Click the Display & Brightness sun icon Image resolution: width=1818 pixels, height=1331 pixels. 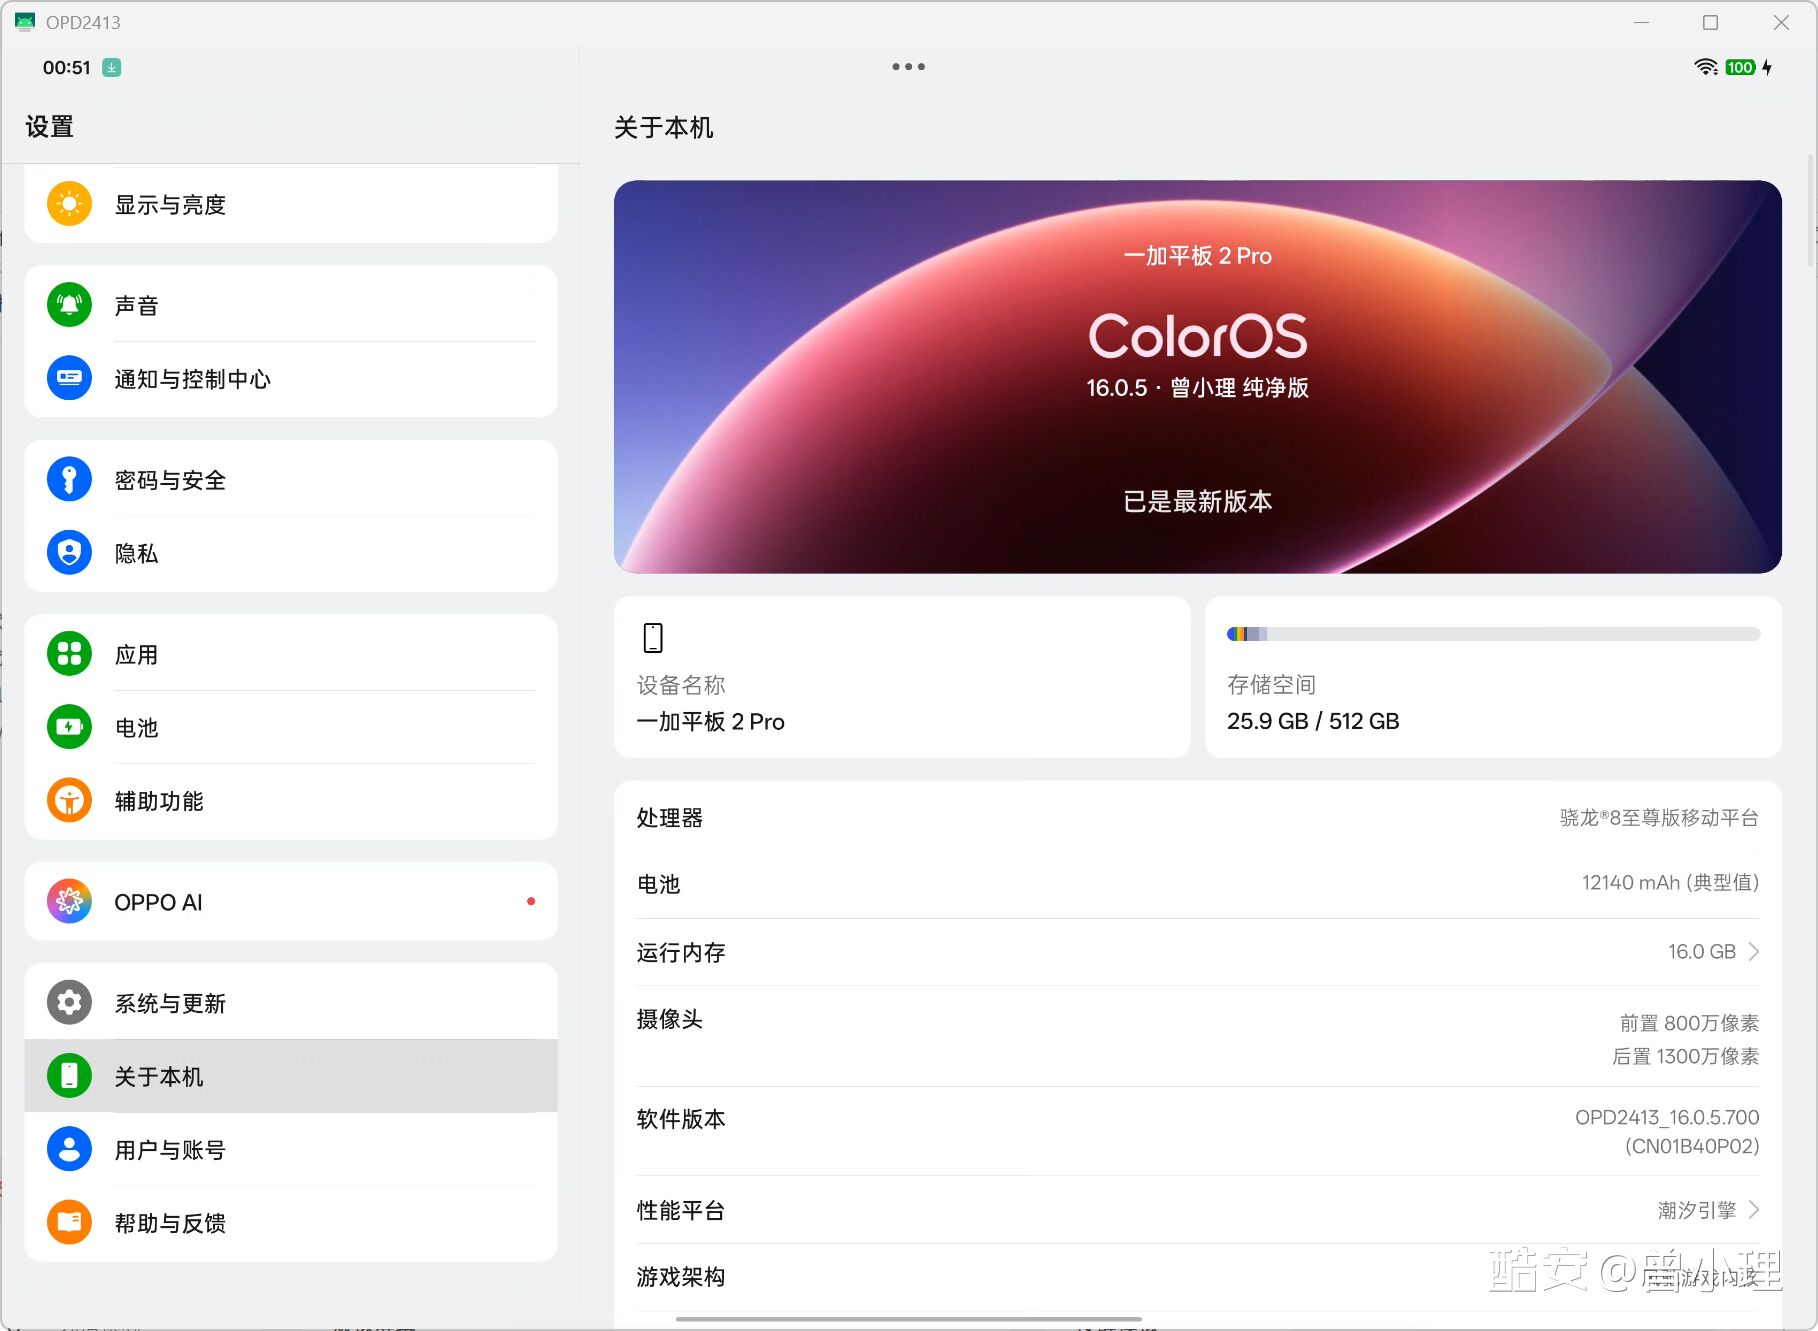[x=69, y=204]
